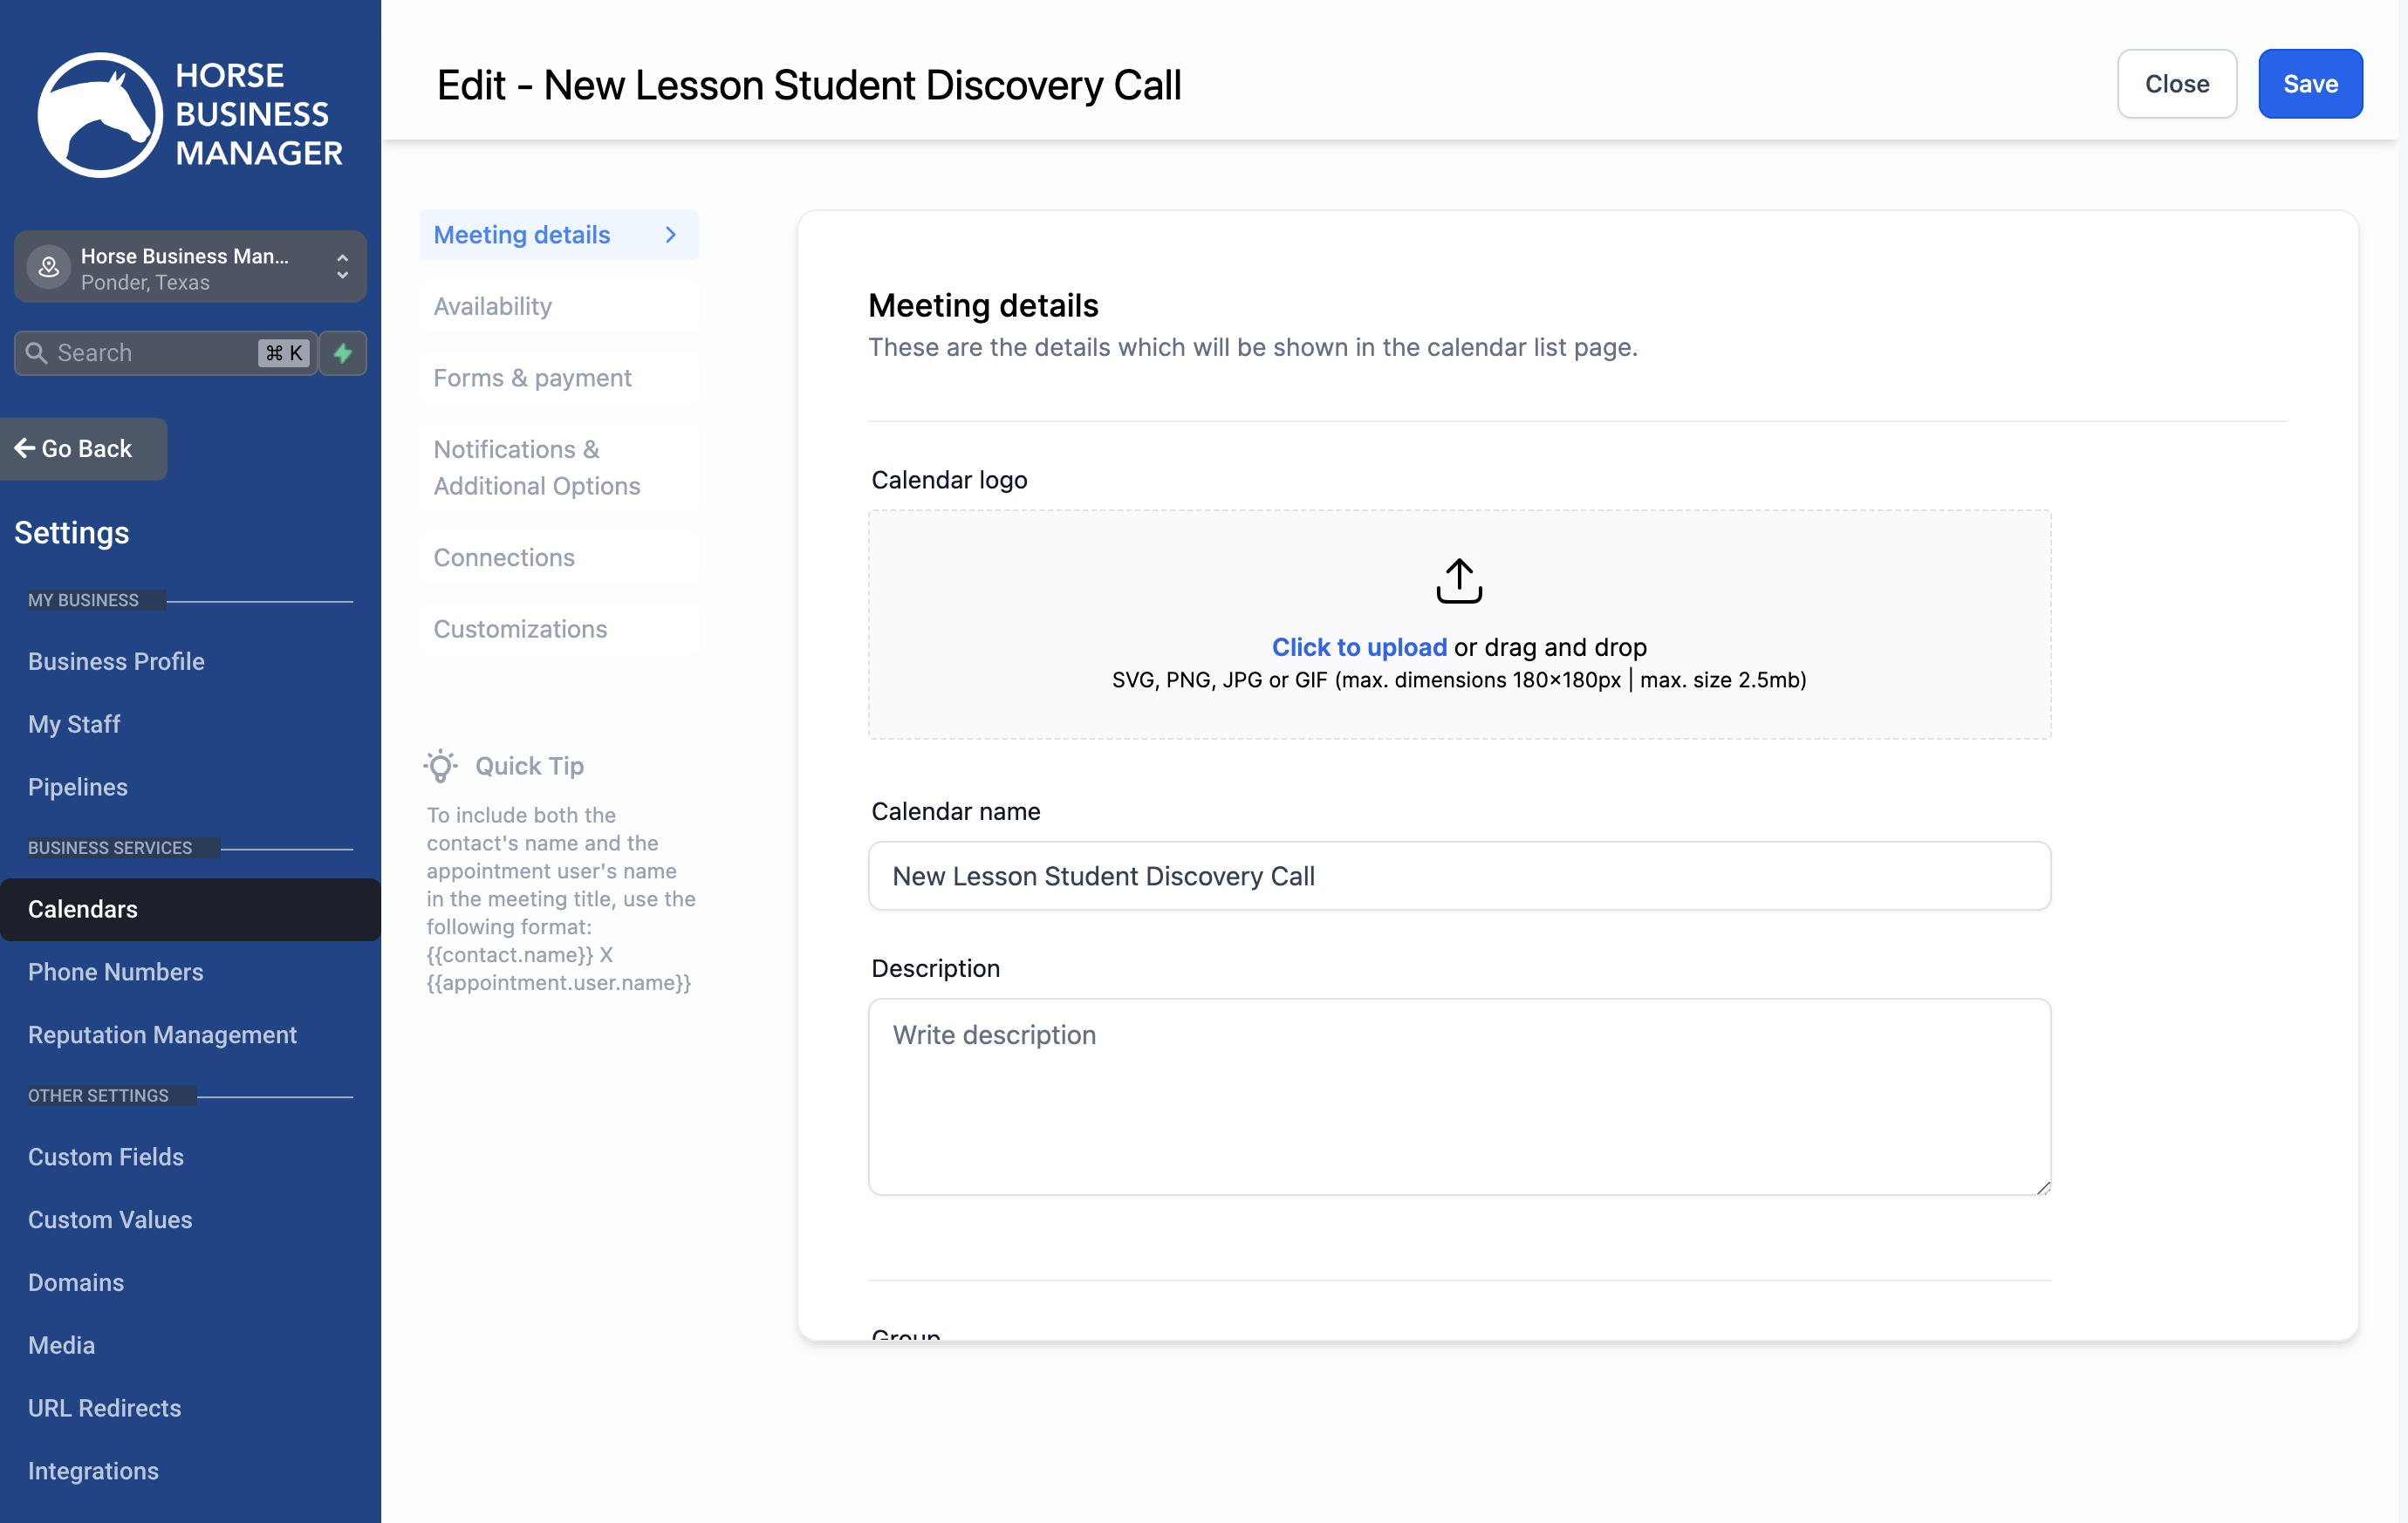Click the Quick Tip lightbulb icon

440,766
